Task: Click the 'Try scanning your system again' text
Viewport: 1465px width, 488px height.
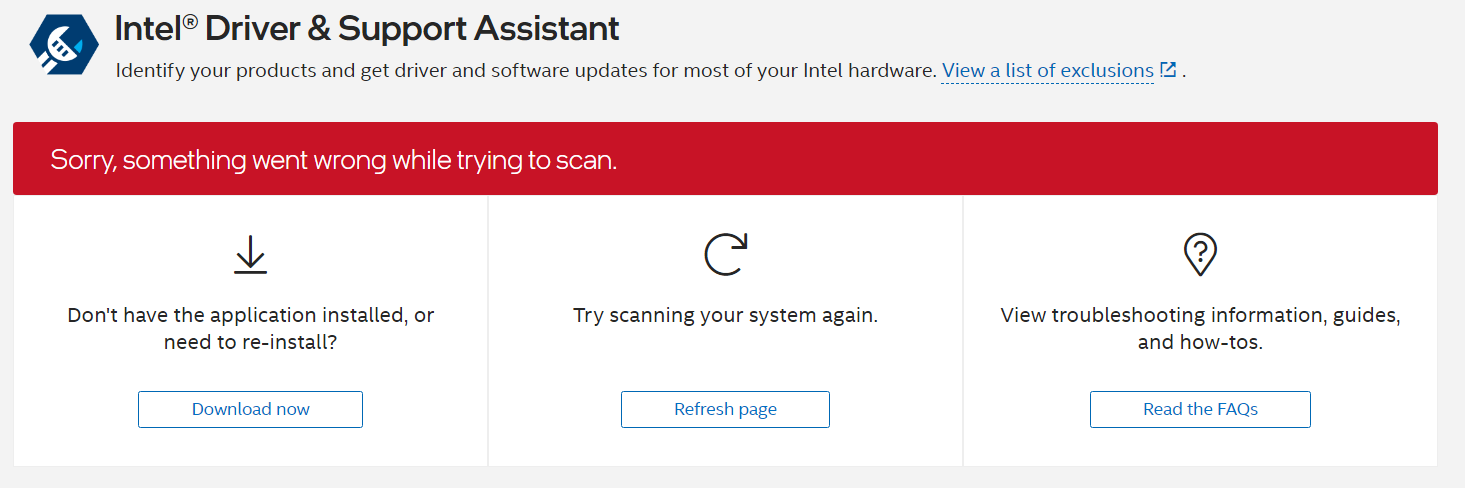Action: [x=725, y=315]
